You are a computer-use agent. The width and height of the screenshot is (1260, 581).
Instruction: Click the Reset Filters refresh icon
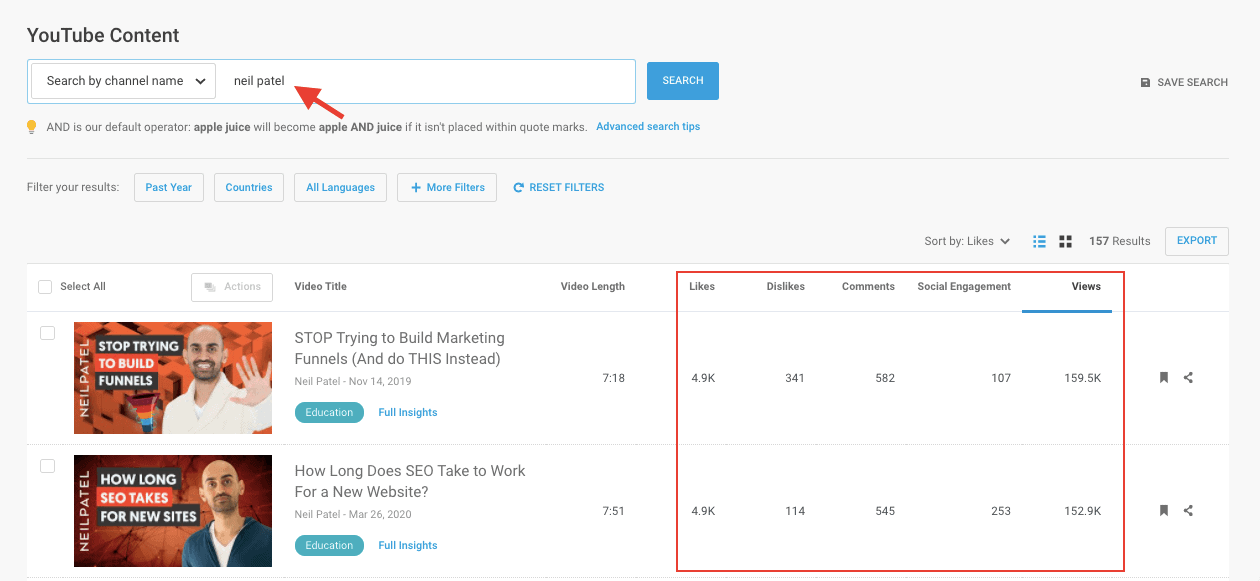pyautogui.click(x=518, y=188)
